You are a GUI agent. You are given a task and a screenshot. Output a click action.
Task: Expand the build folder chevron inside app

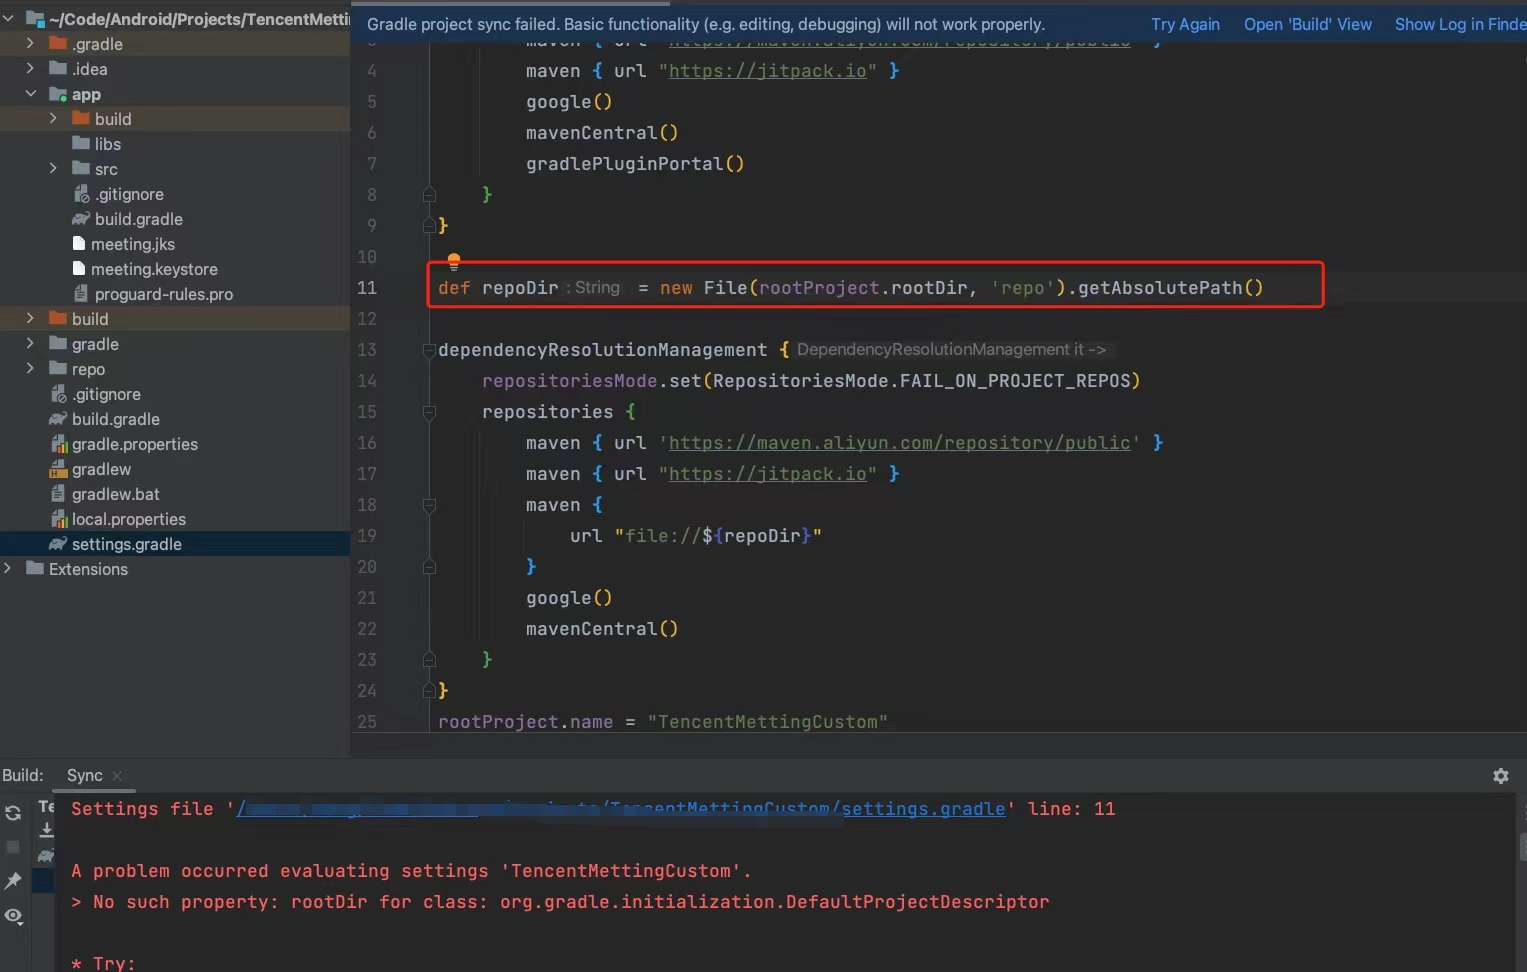click(x=53, y=118)
